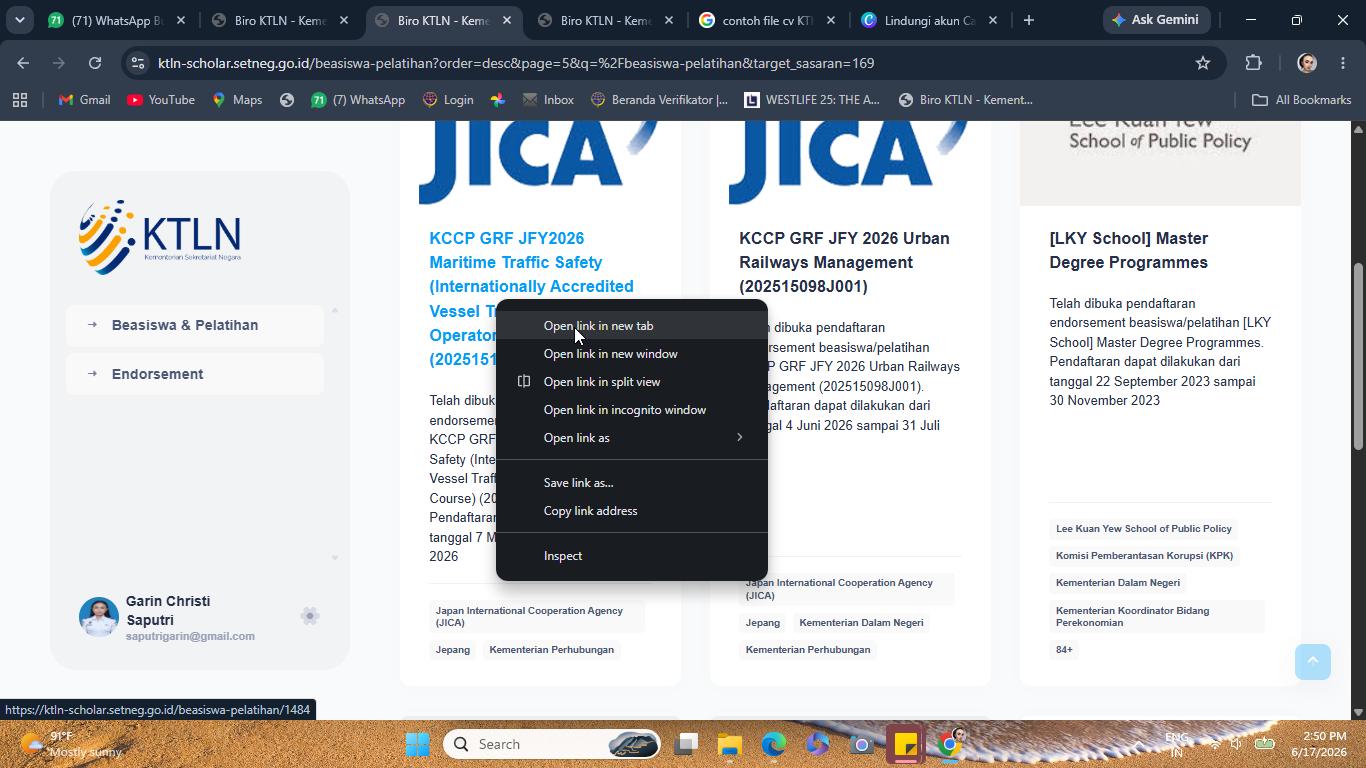
Task: Switch to the contoh file cv tab
Action: [x=757, y=20]
